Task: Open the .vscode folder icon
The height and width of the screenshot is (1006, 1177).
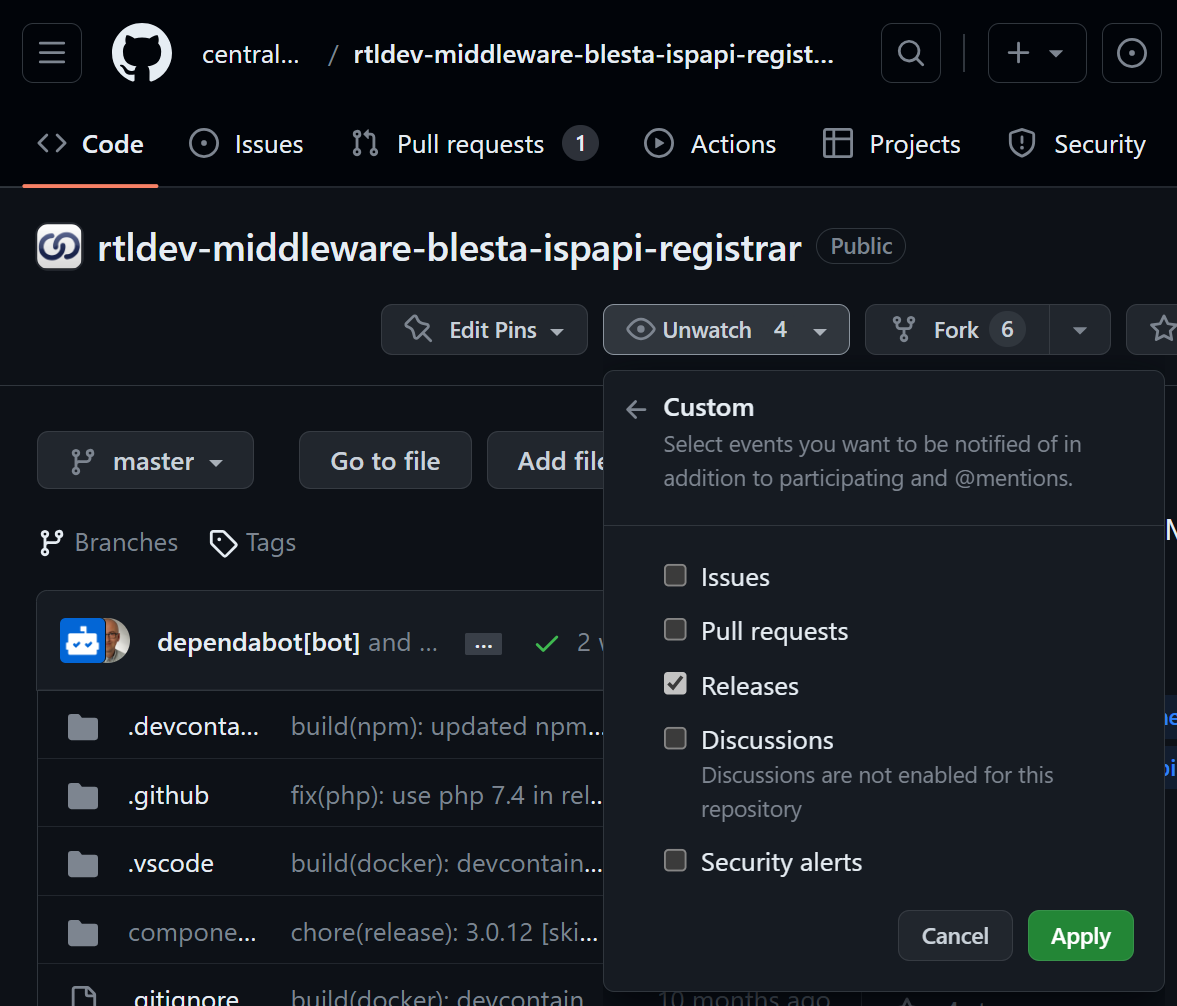Action: 83,864
